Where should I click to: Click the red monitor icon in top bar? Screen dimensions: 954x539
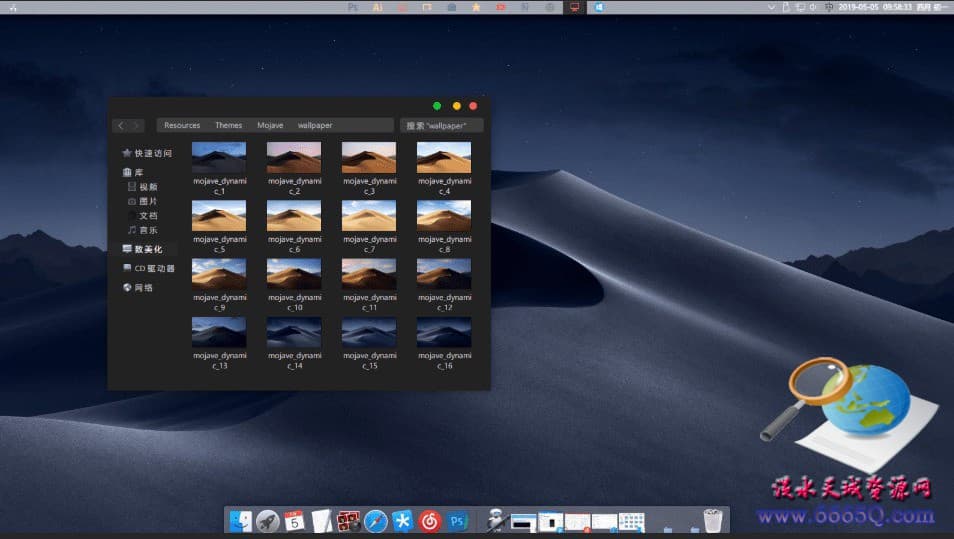574,7
